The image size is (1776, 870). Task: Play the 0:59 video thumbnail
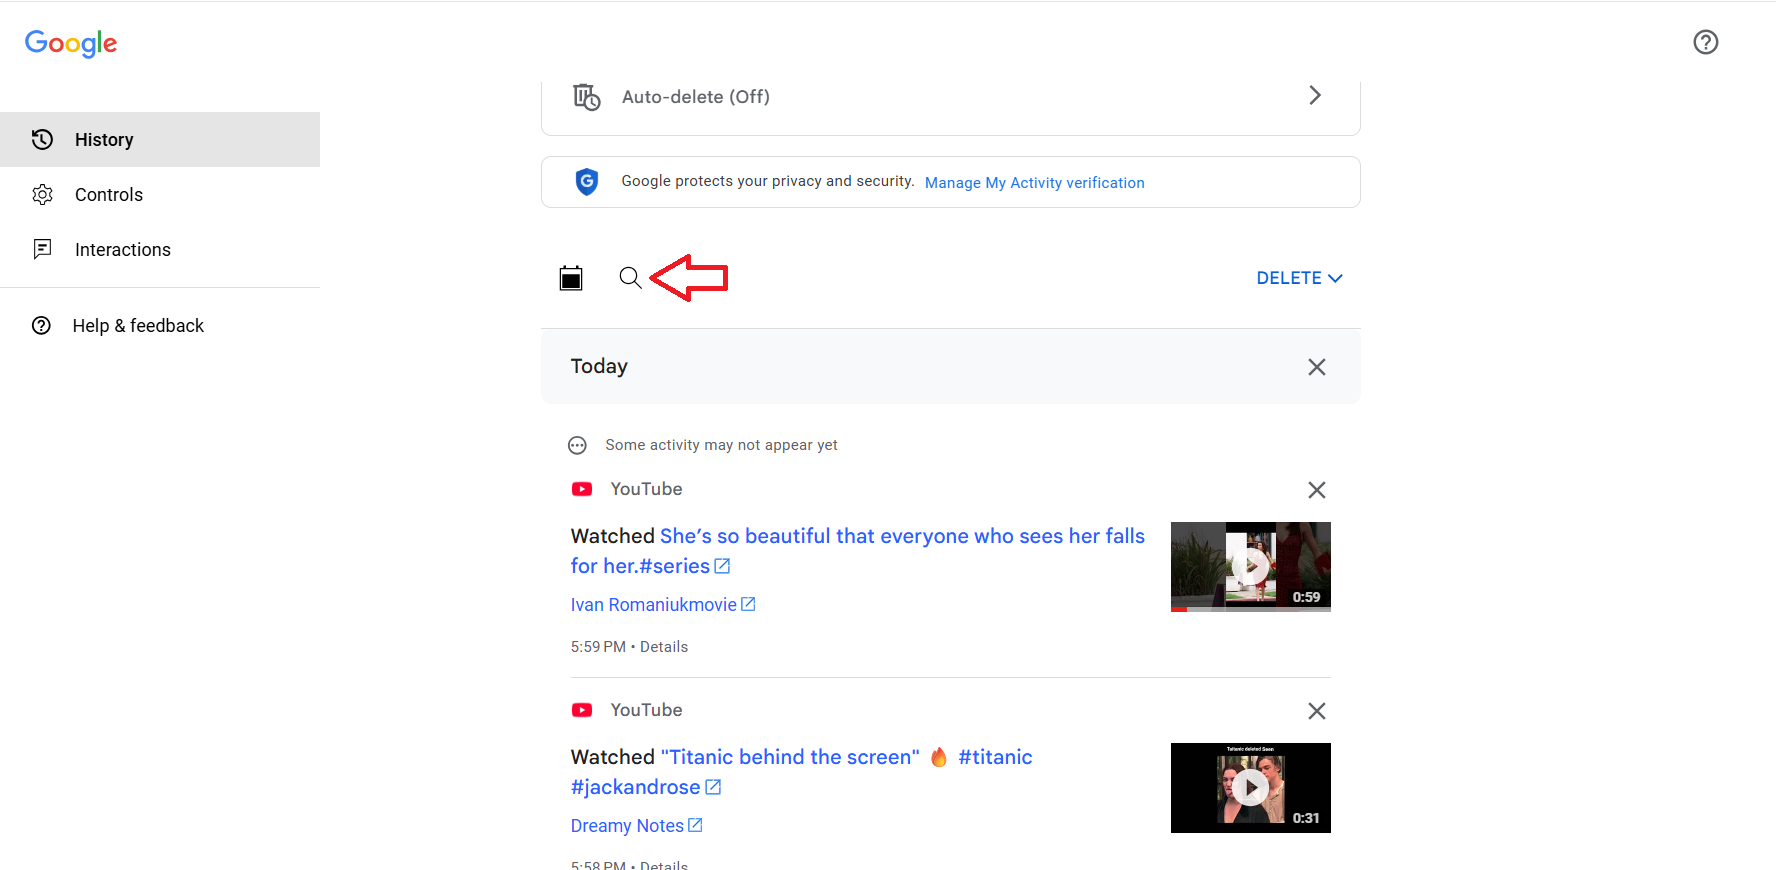(x=1251, y=567)
